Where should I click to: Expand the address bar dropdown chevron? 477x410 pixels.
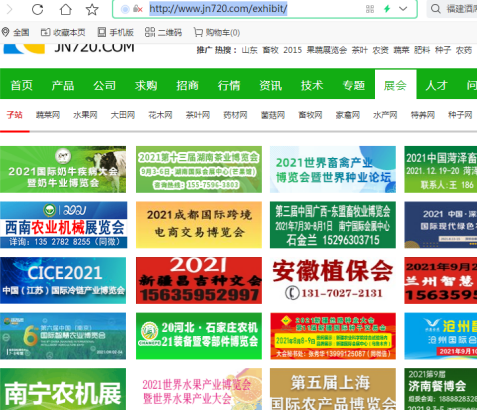point(403,9)
